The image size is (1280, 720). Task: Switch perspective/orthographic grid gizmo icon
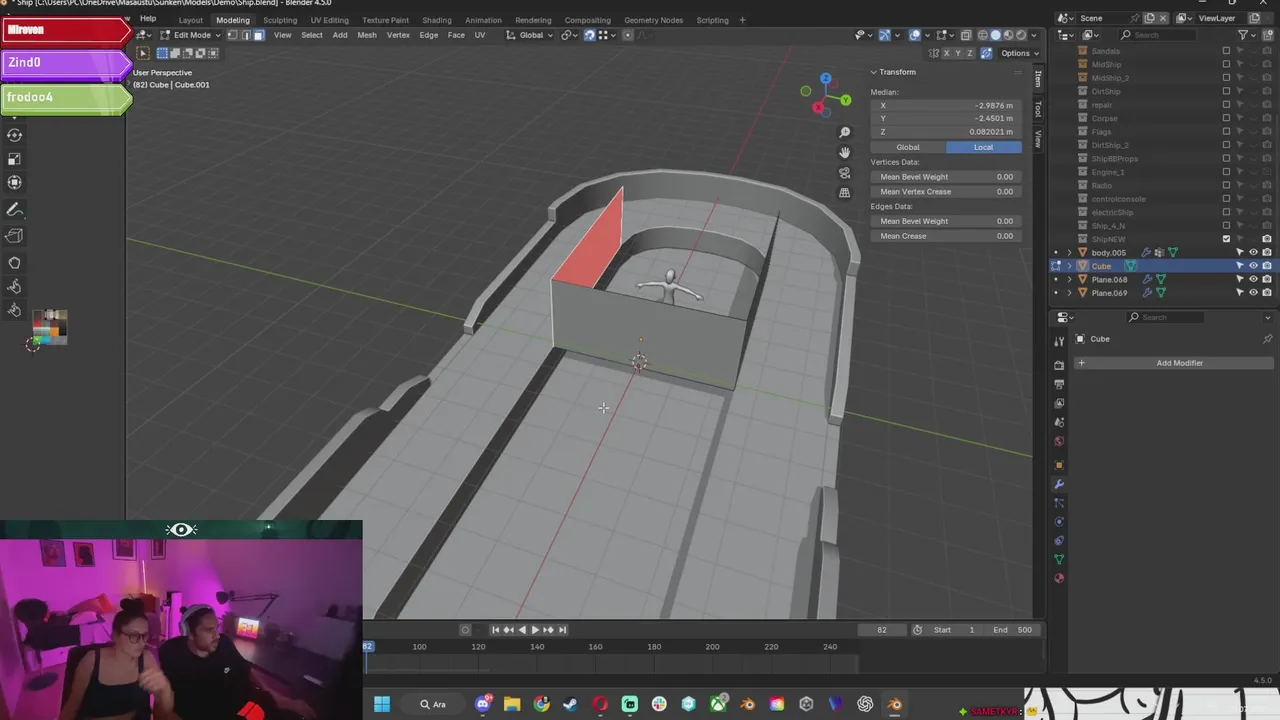pos(845,192)
